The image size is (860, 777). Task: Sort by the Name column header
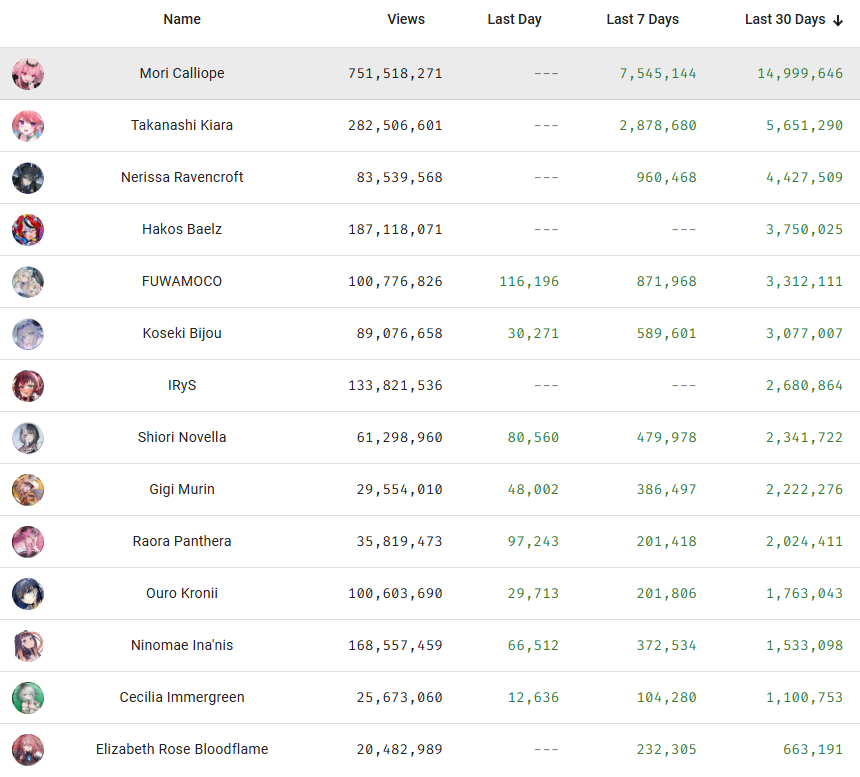tap(182, 19)
